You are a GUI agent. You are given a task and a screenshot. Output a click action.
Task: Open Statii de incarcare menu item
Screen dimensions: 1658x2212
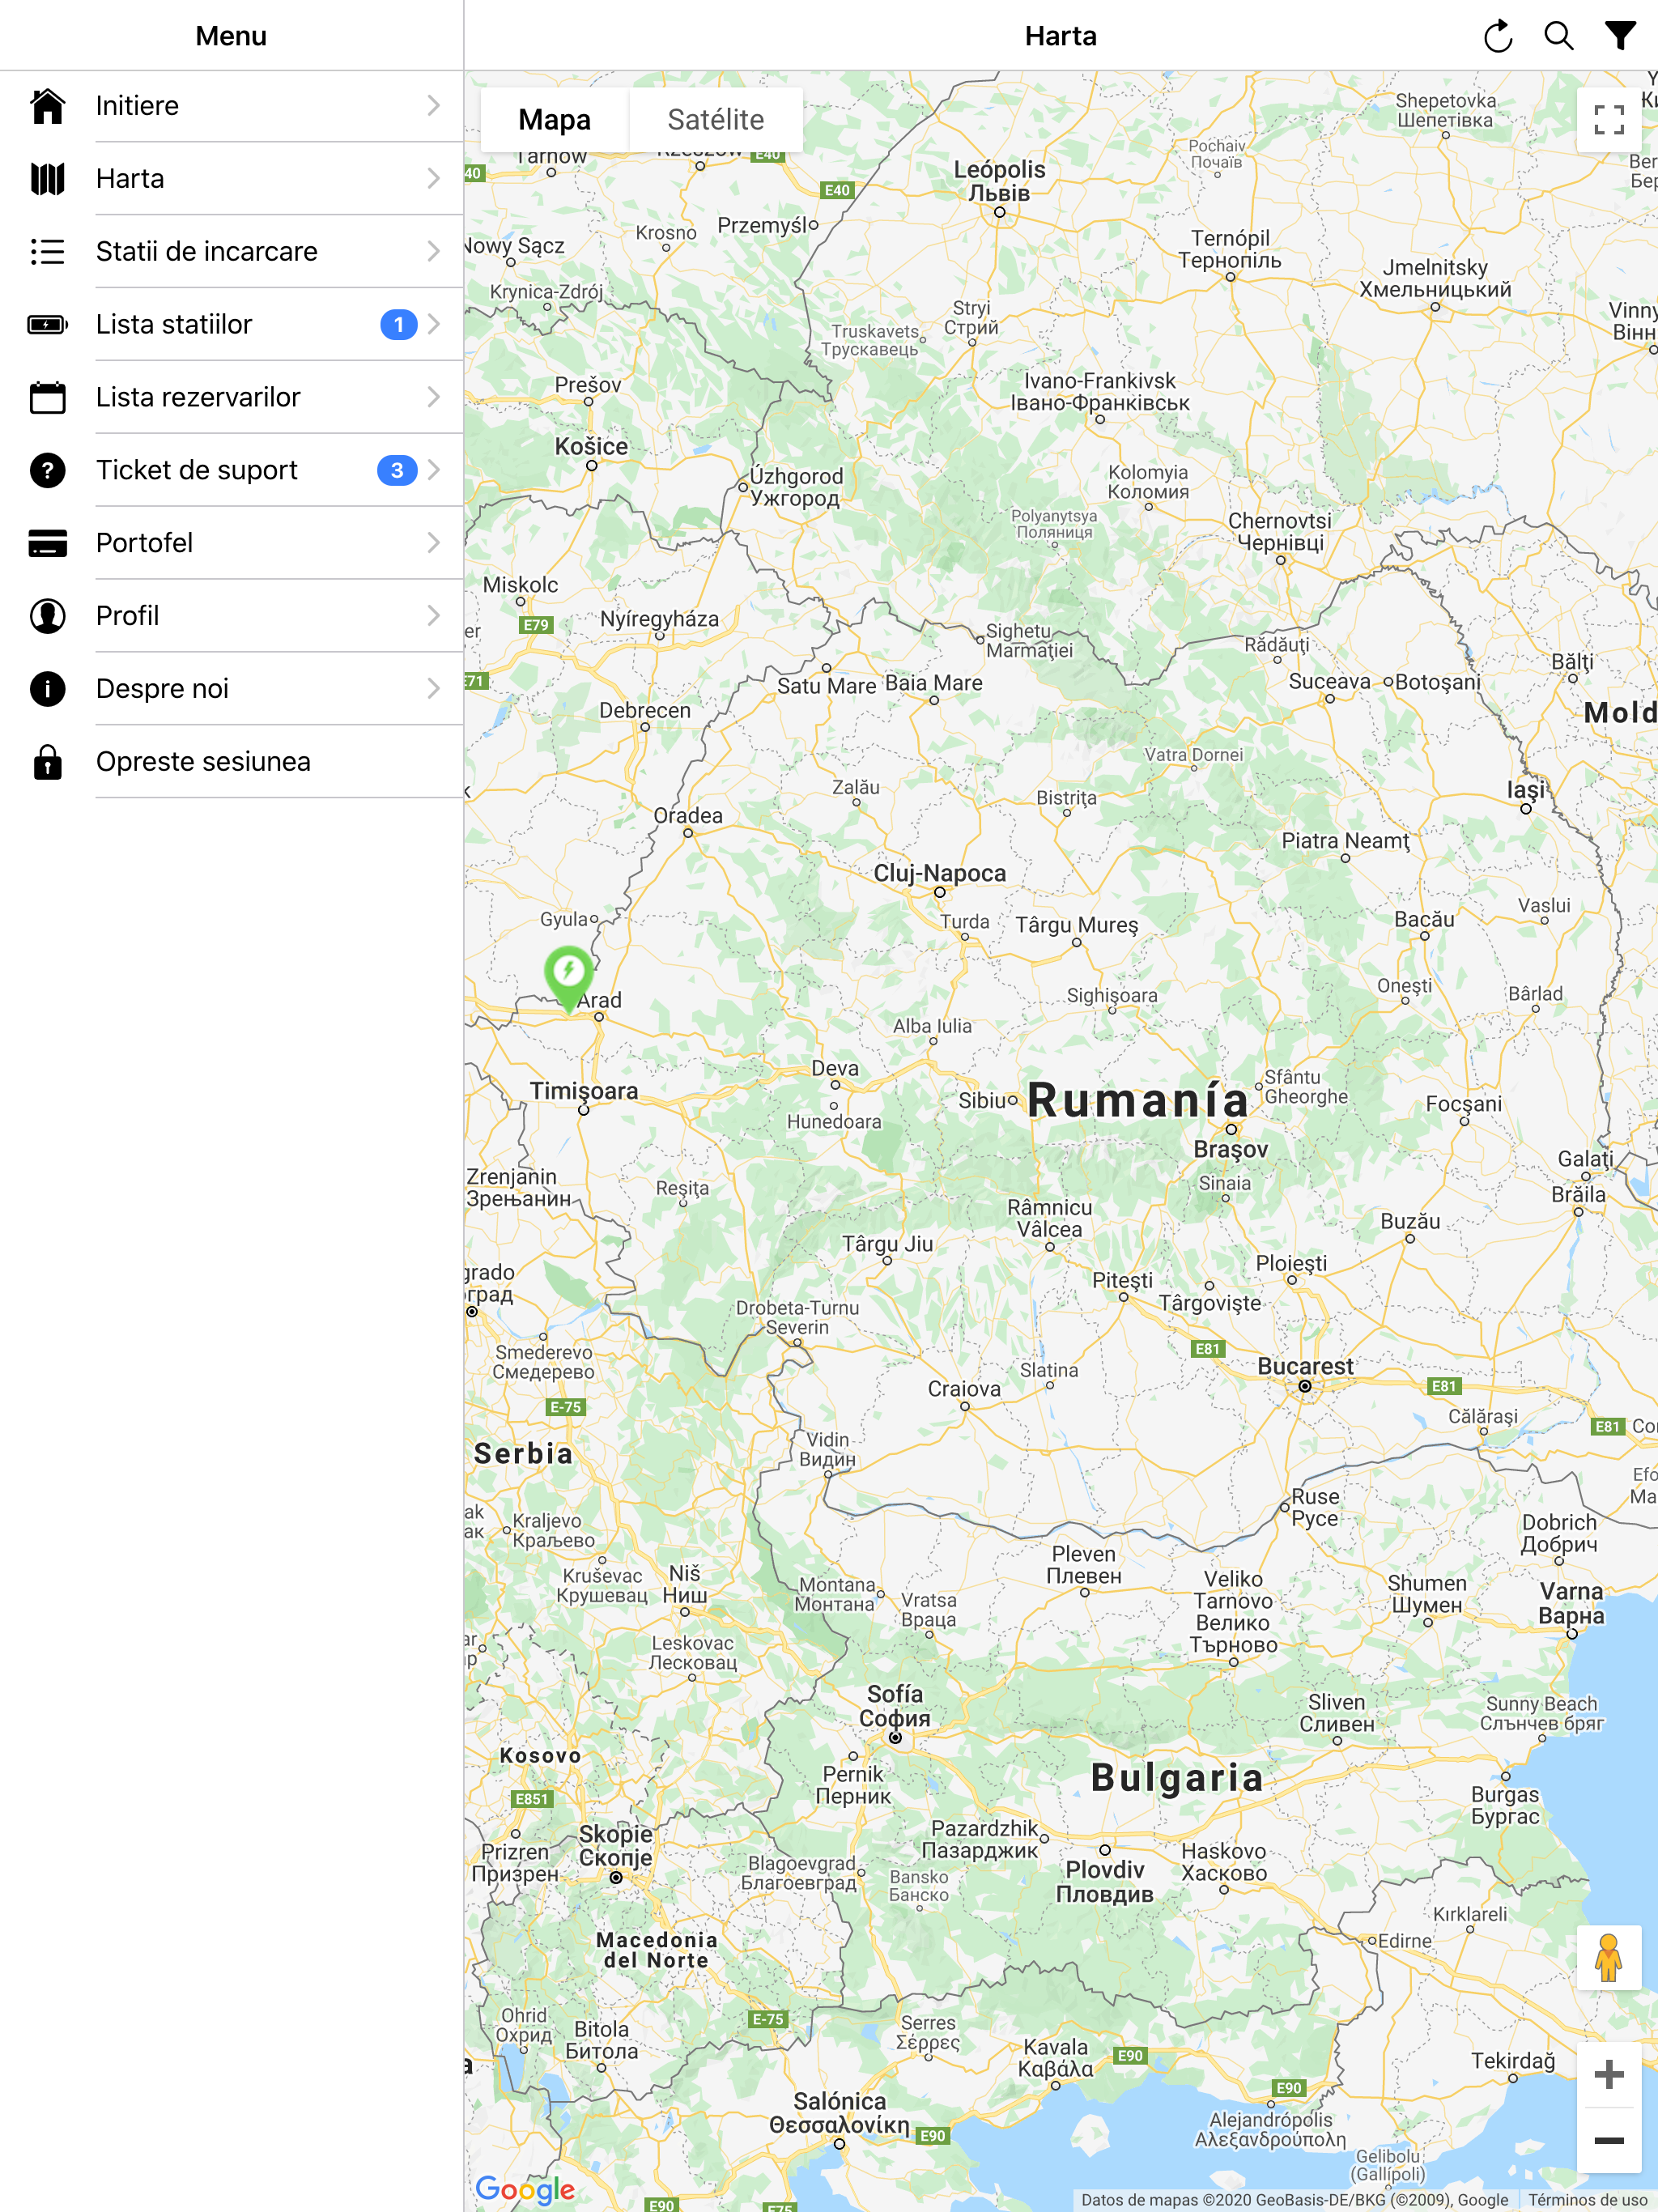tap(232, 251)
